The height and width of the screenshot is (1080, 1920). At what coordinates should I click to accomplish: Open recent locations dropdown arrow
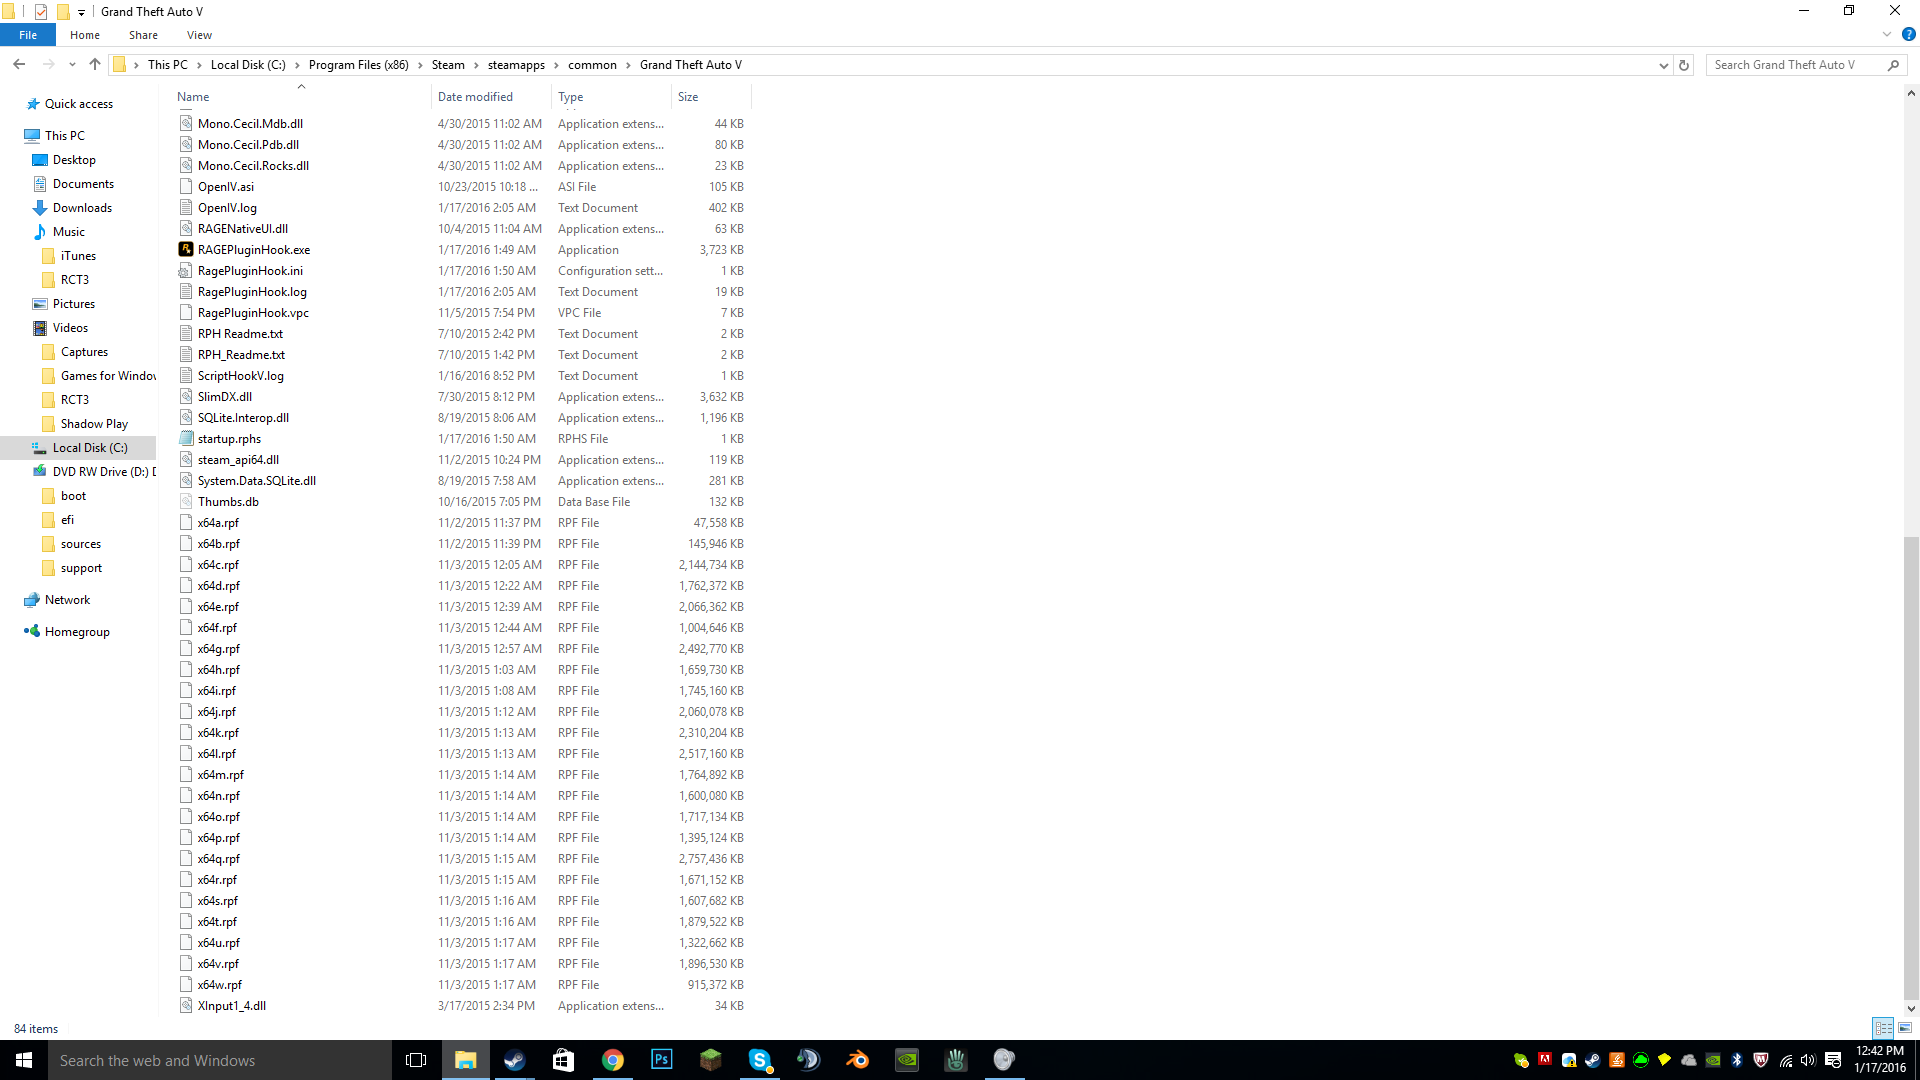coord(72,65)
